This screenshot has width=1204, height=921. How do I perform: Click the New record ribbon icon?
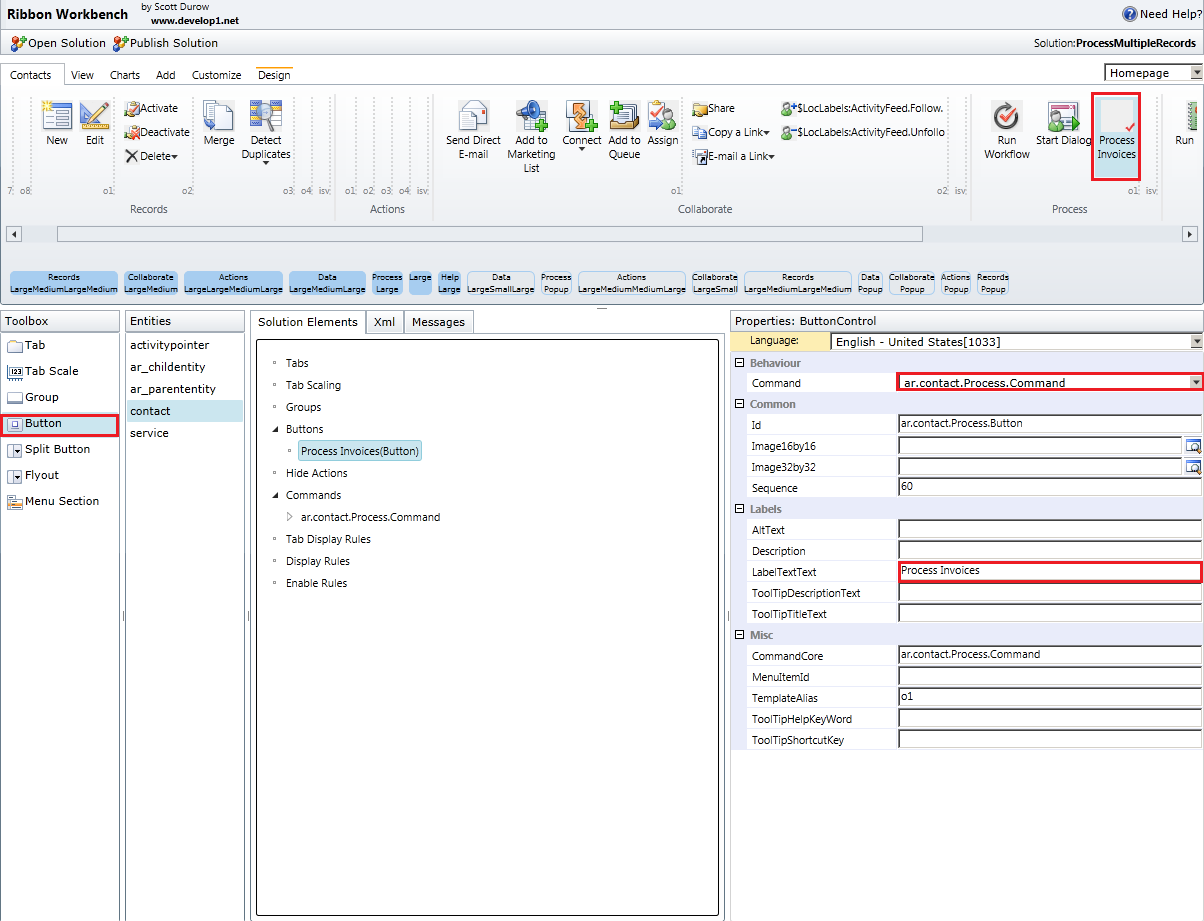coord(57,115)
